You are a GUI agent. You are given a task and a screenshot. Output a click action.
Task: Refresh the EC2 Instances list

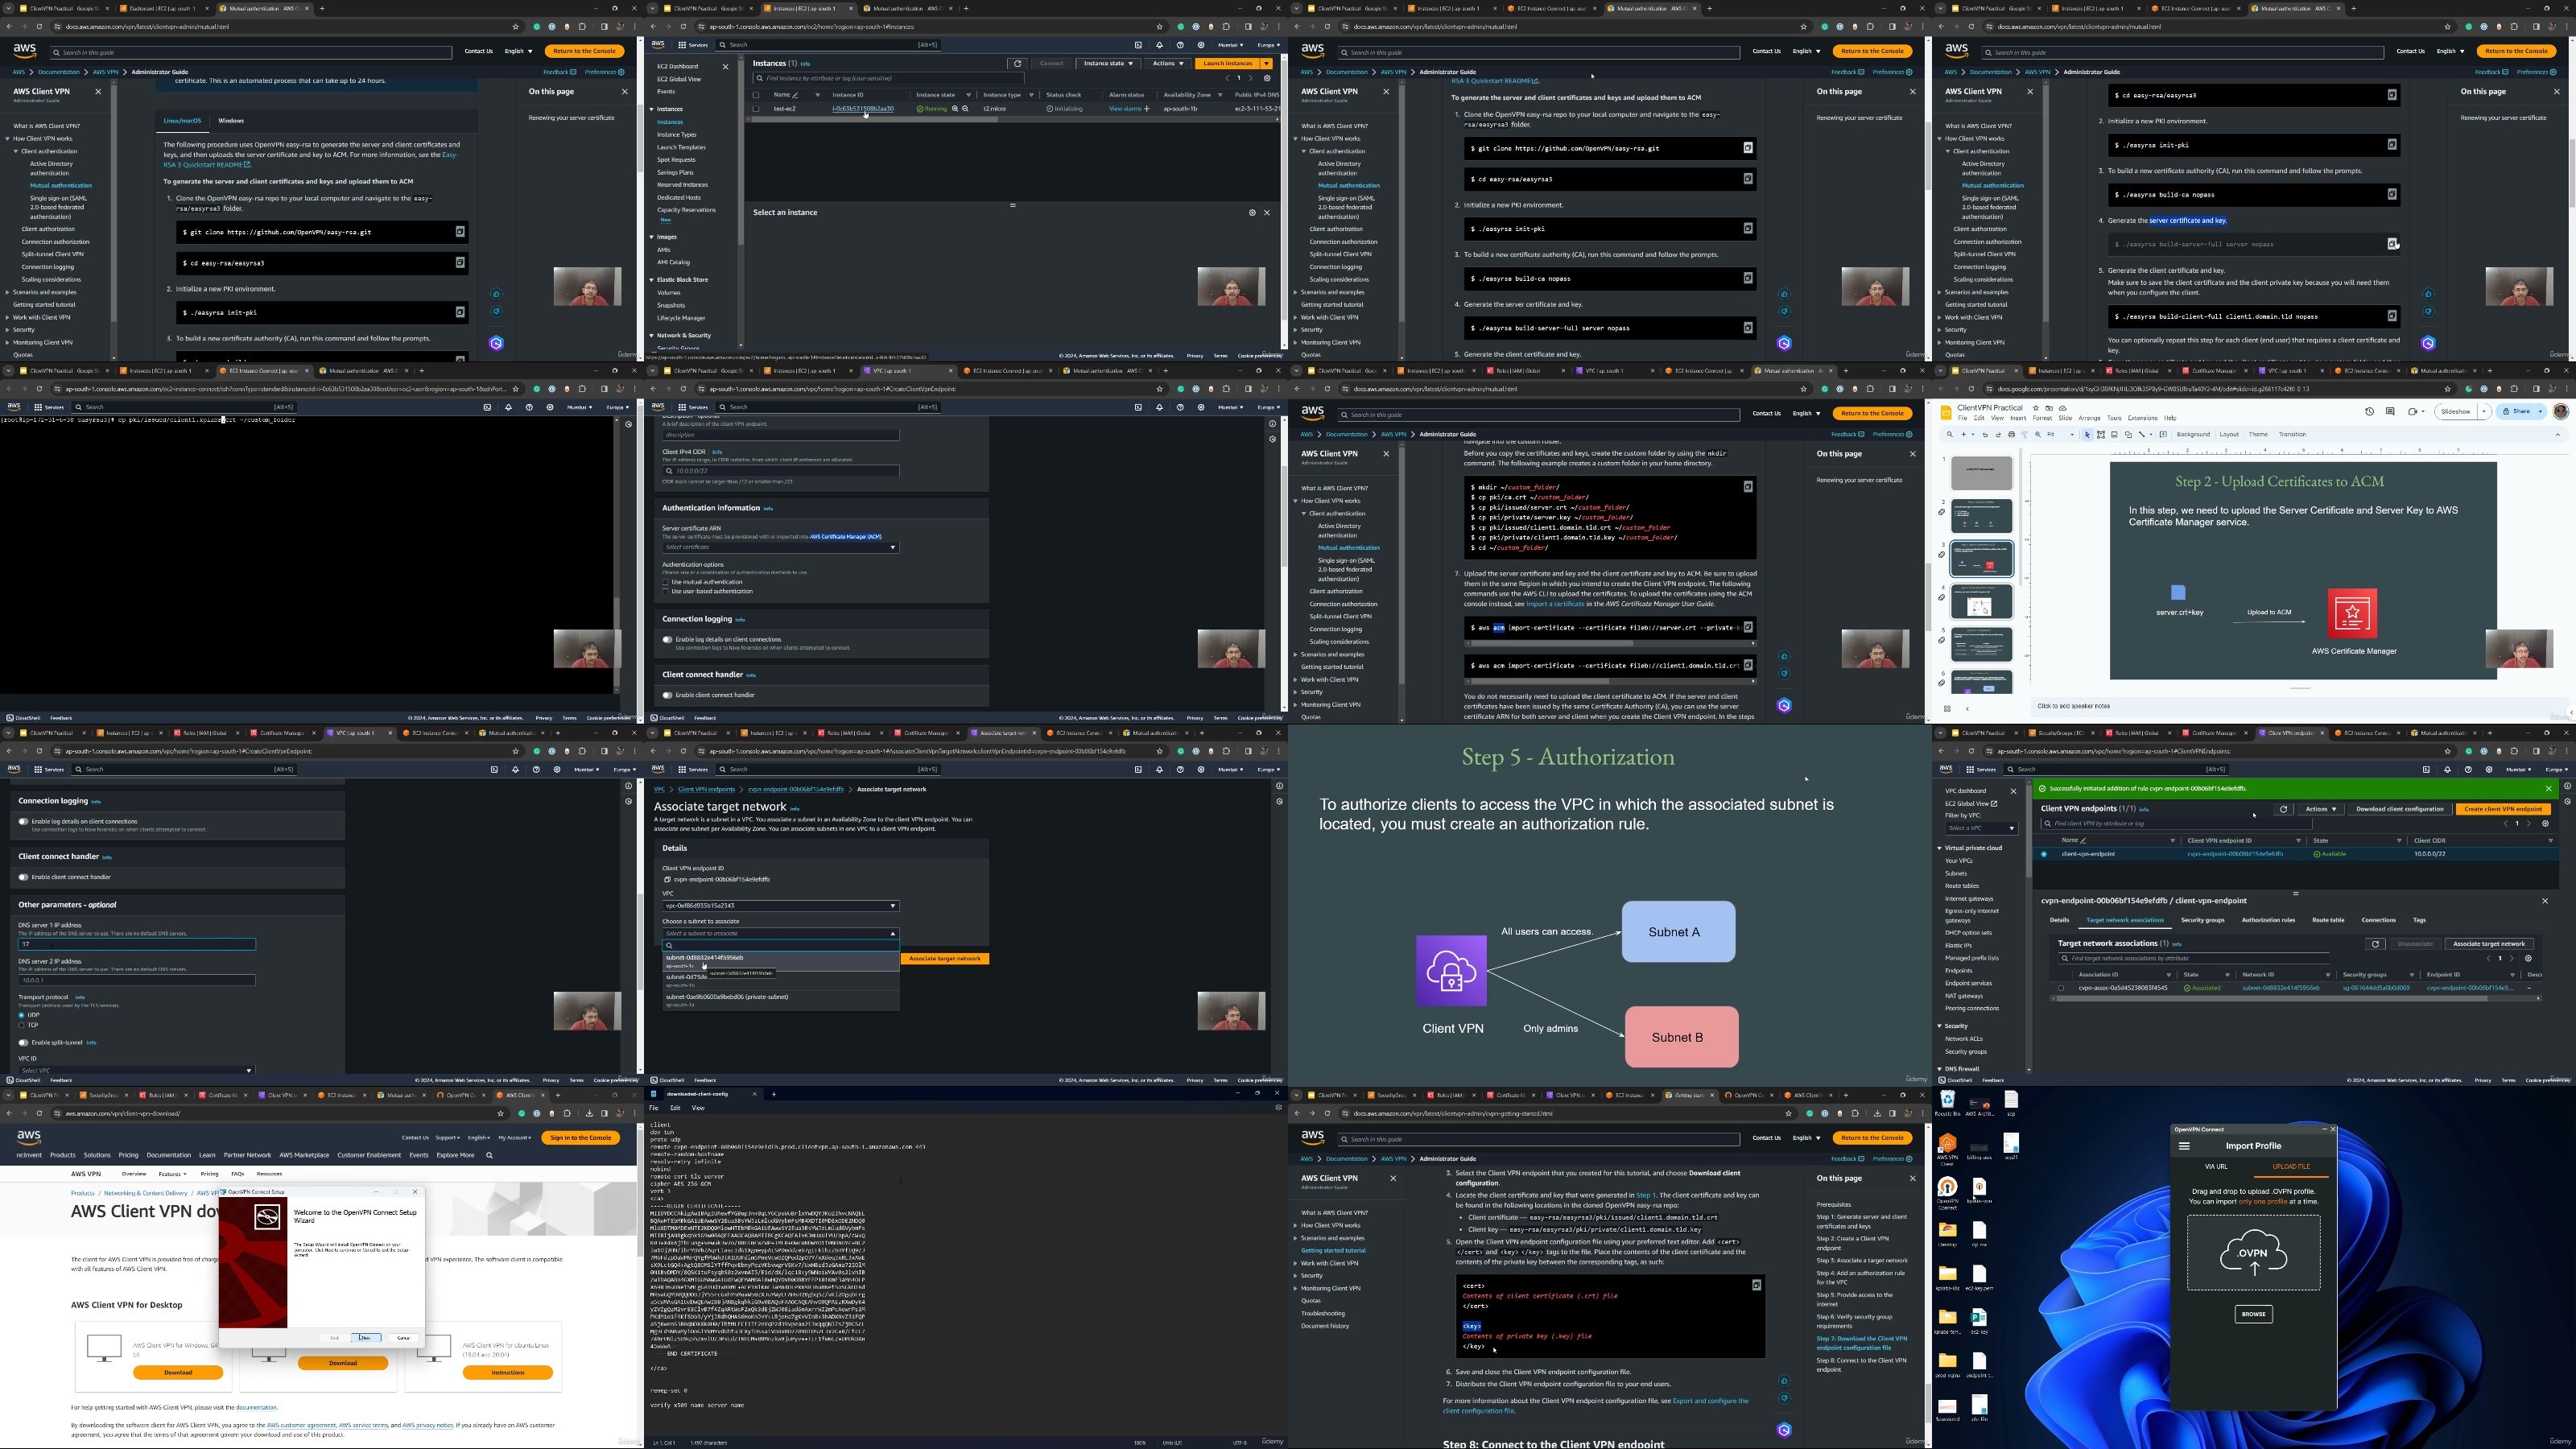[1017, 63]
